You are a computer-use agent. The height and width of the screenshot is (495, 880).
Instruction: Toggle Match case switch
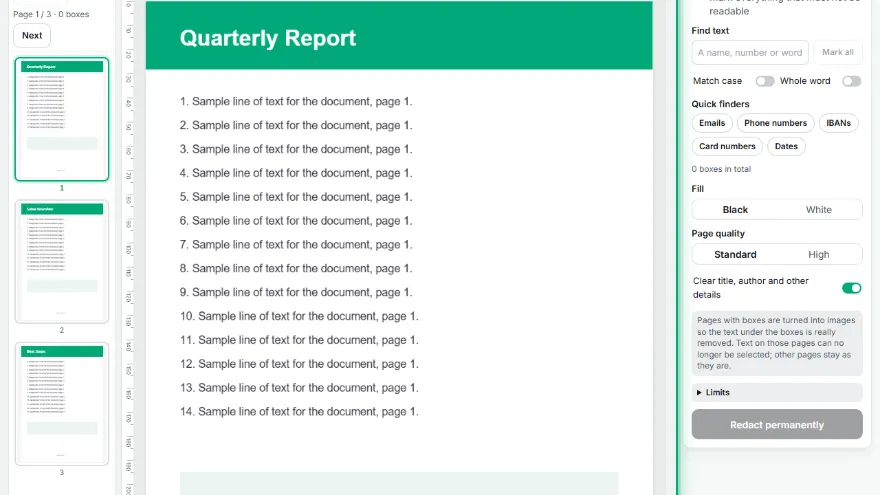pos(764,81)
